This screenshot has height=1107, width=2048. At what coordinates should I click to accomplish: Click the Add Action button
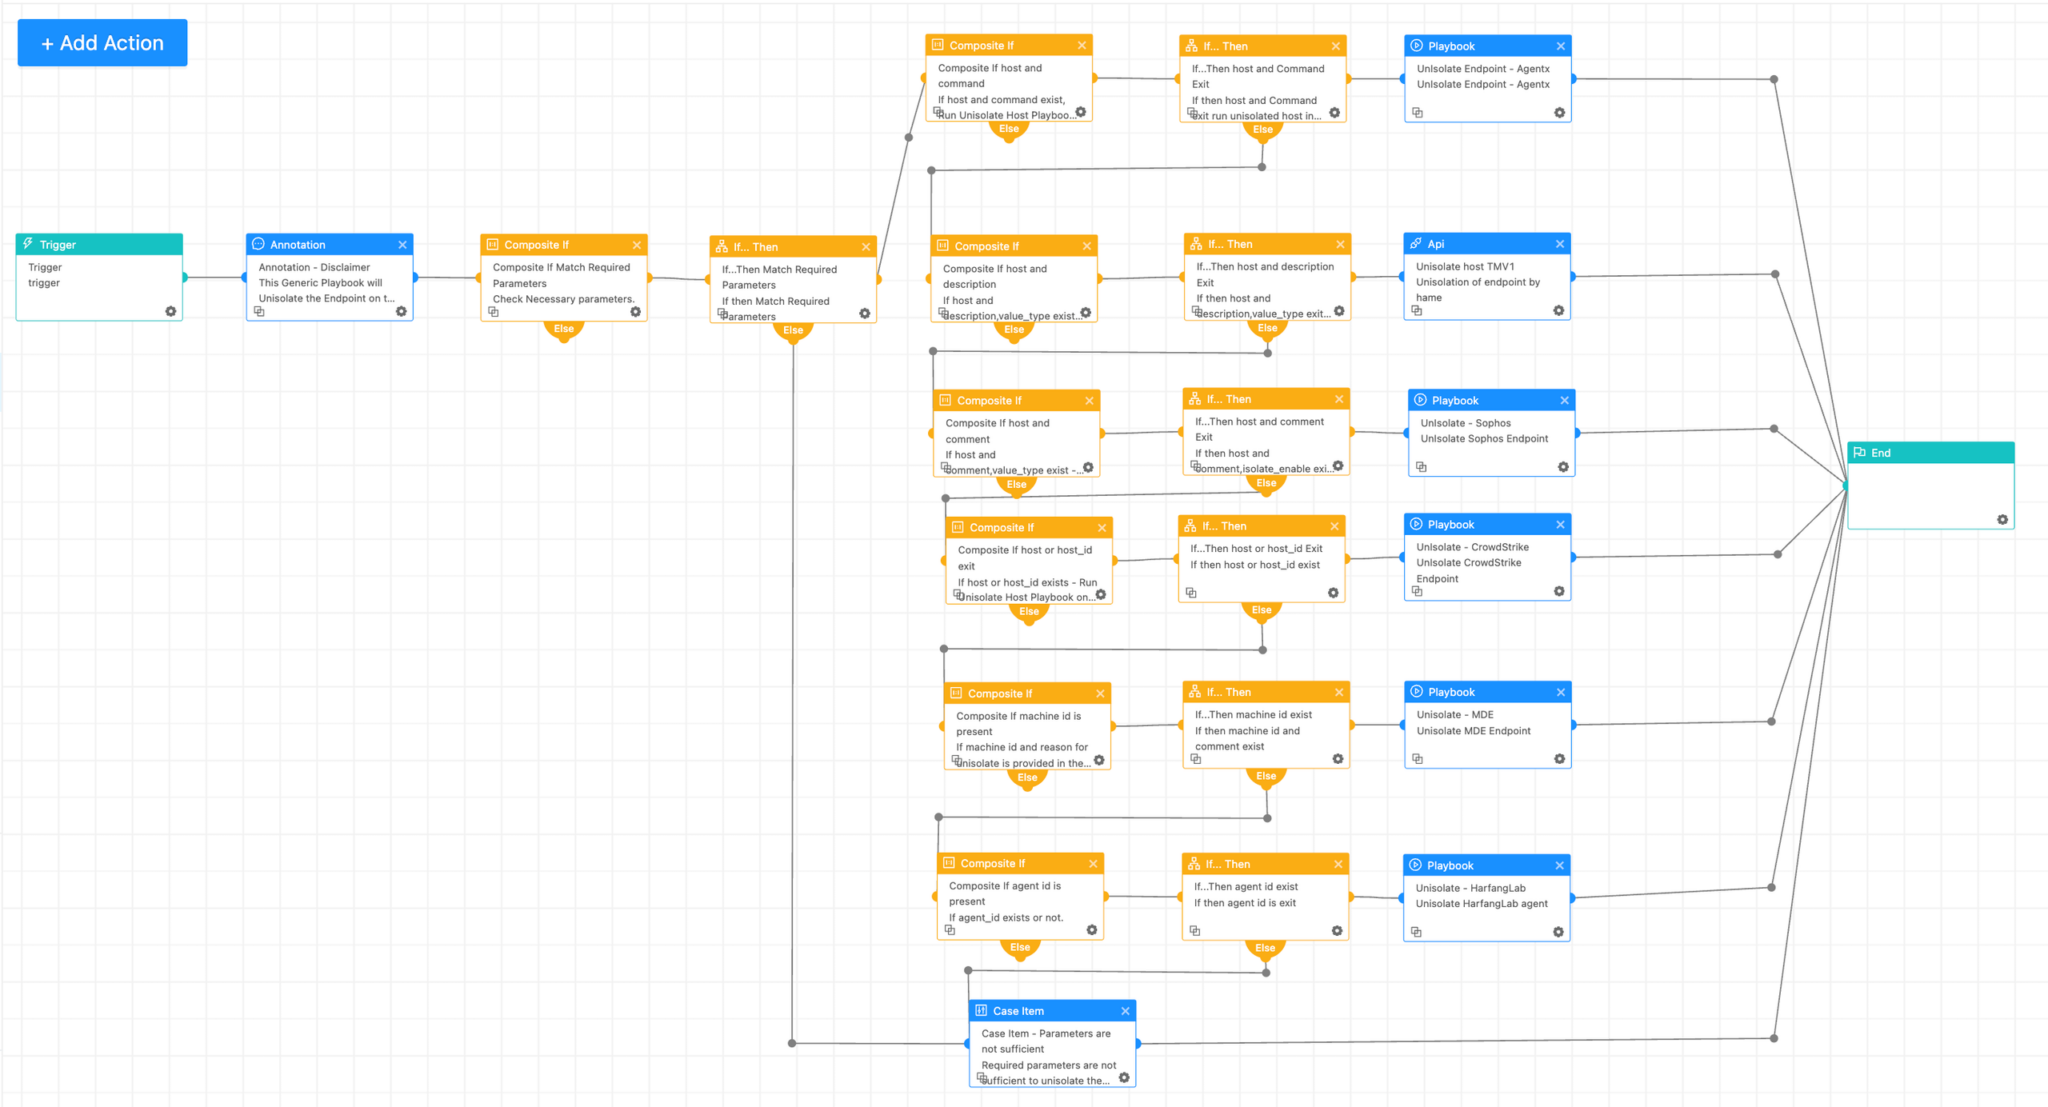[x=102, y=43]
